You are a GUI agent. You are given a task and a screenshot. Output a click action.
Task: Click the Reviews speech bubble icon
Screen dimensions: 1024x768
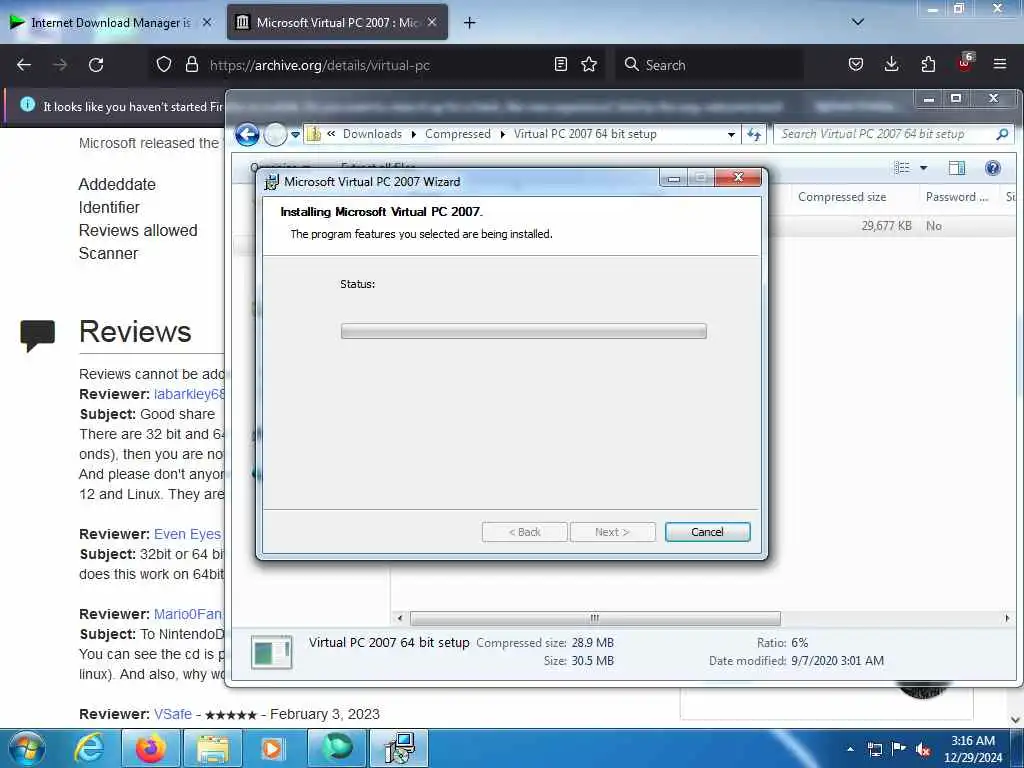pos(37,335)
